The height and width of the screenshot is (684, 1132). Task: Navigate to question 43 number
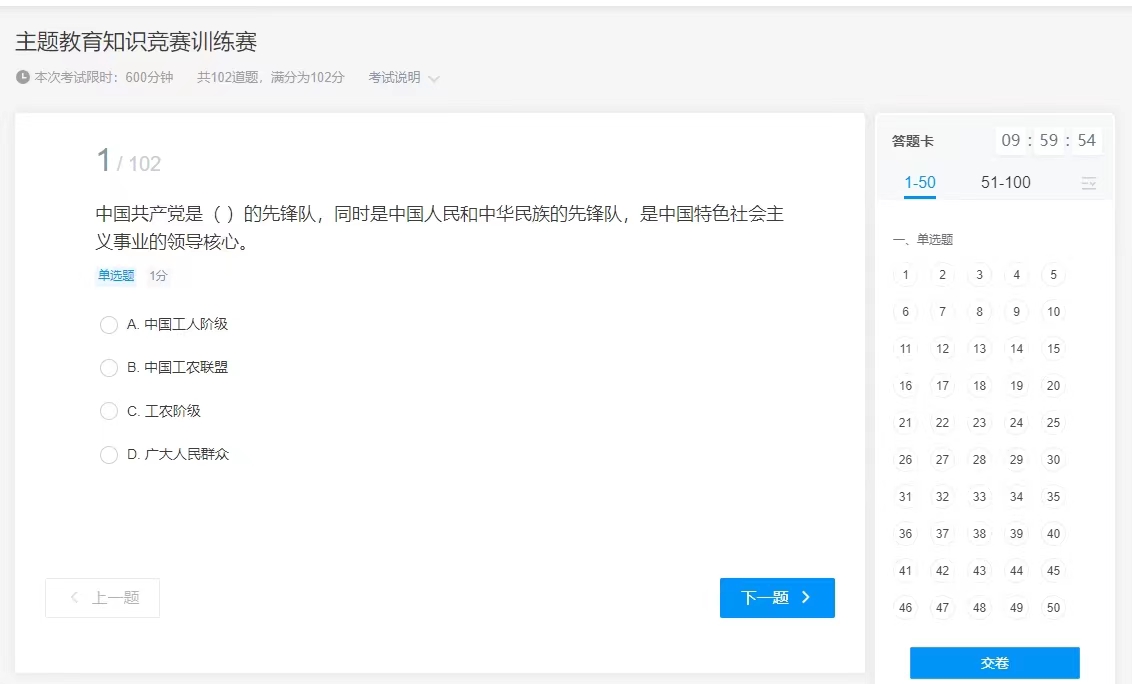click(979, 571)
